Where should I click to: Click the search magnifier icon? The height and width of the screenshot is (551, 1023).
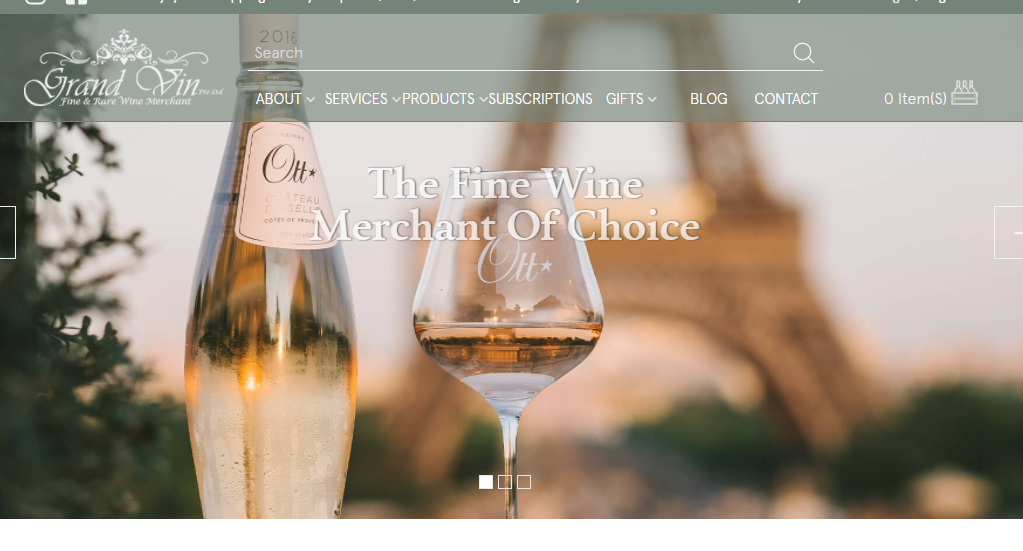point(803,53)
